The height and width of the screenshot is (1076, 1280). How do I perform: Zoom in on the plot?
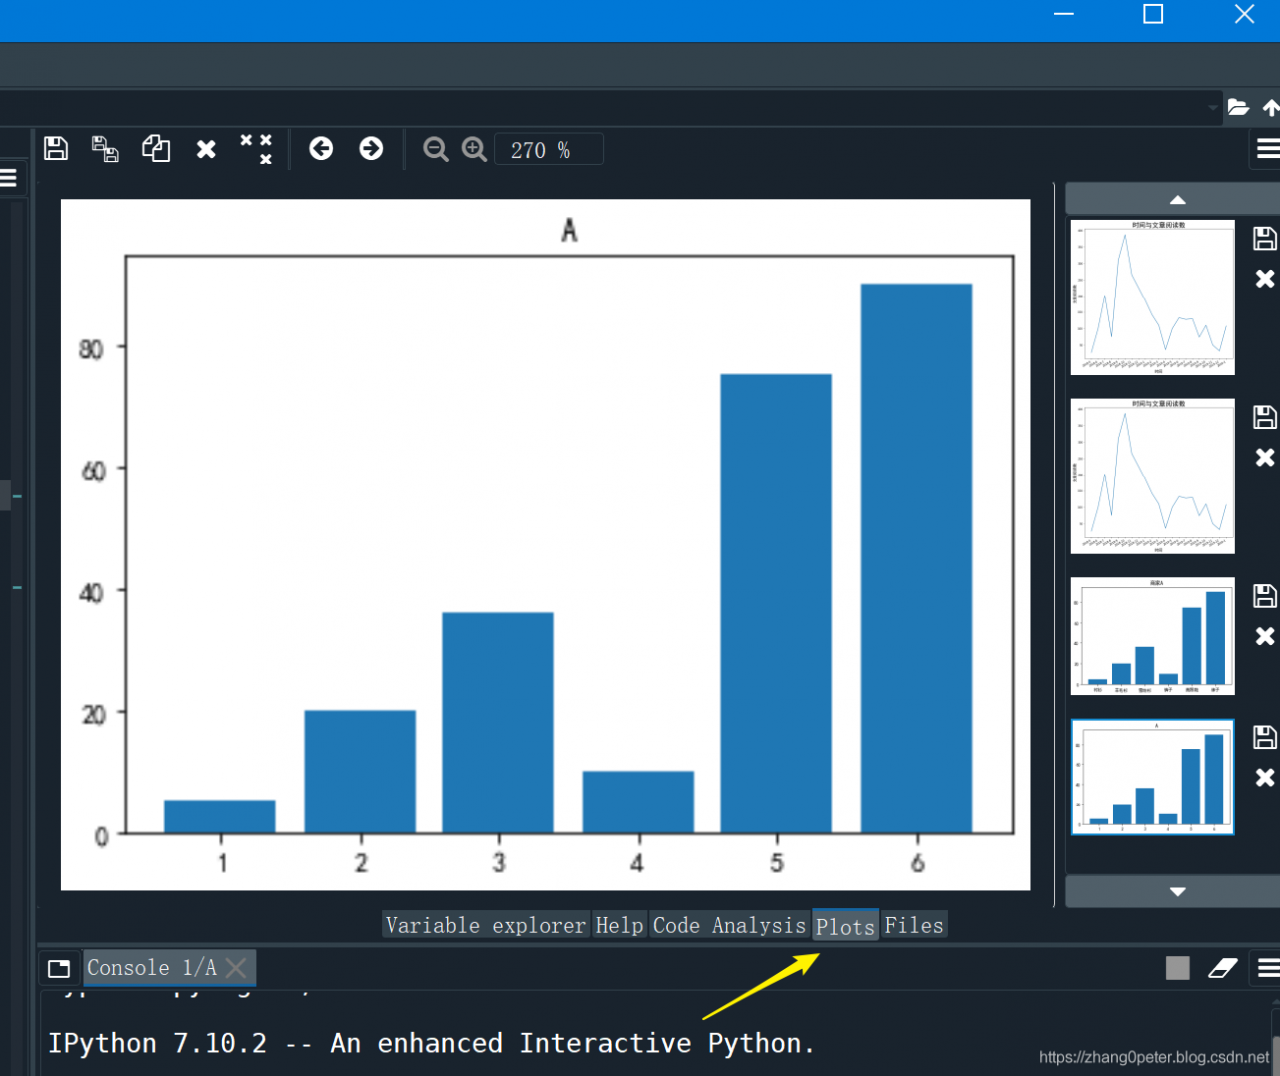pyautogui.click(x=473, y=148)
